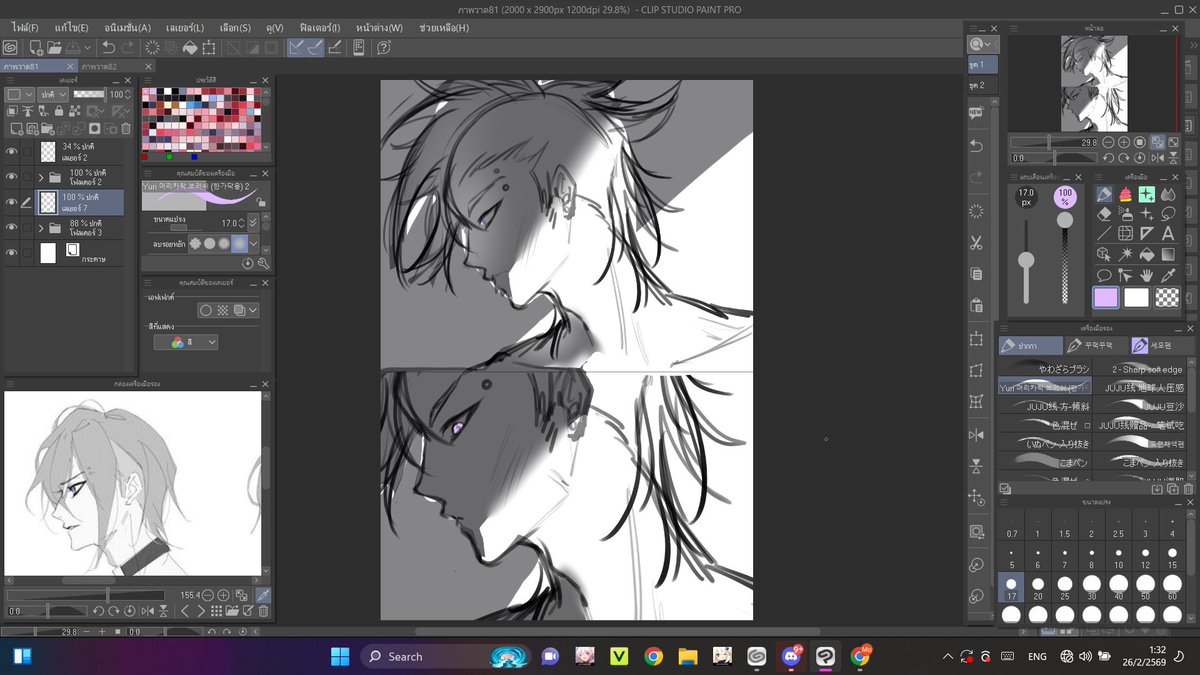
Task: Click the Undo arrow in top command bar
Action: [x=107, y=47]
